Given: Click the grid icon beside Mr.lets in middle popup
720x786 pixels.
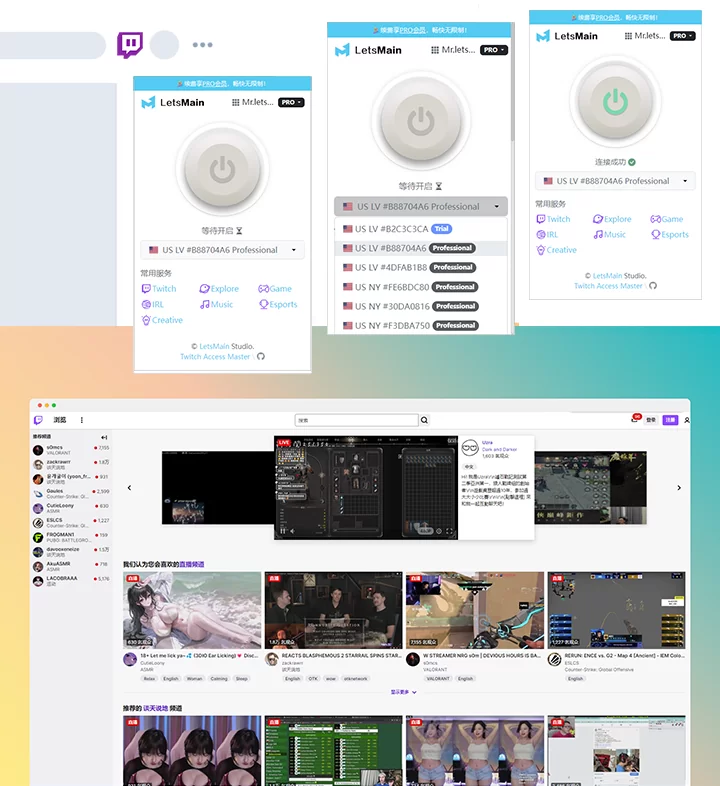Looking at the screenshot, I should click(x=435, y=50).
